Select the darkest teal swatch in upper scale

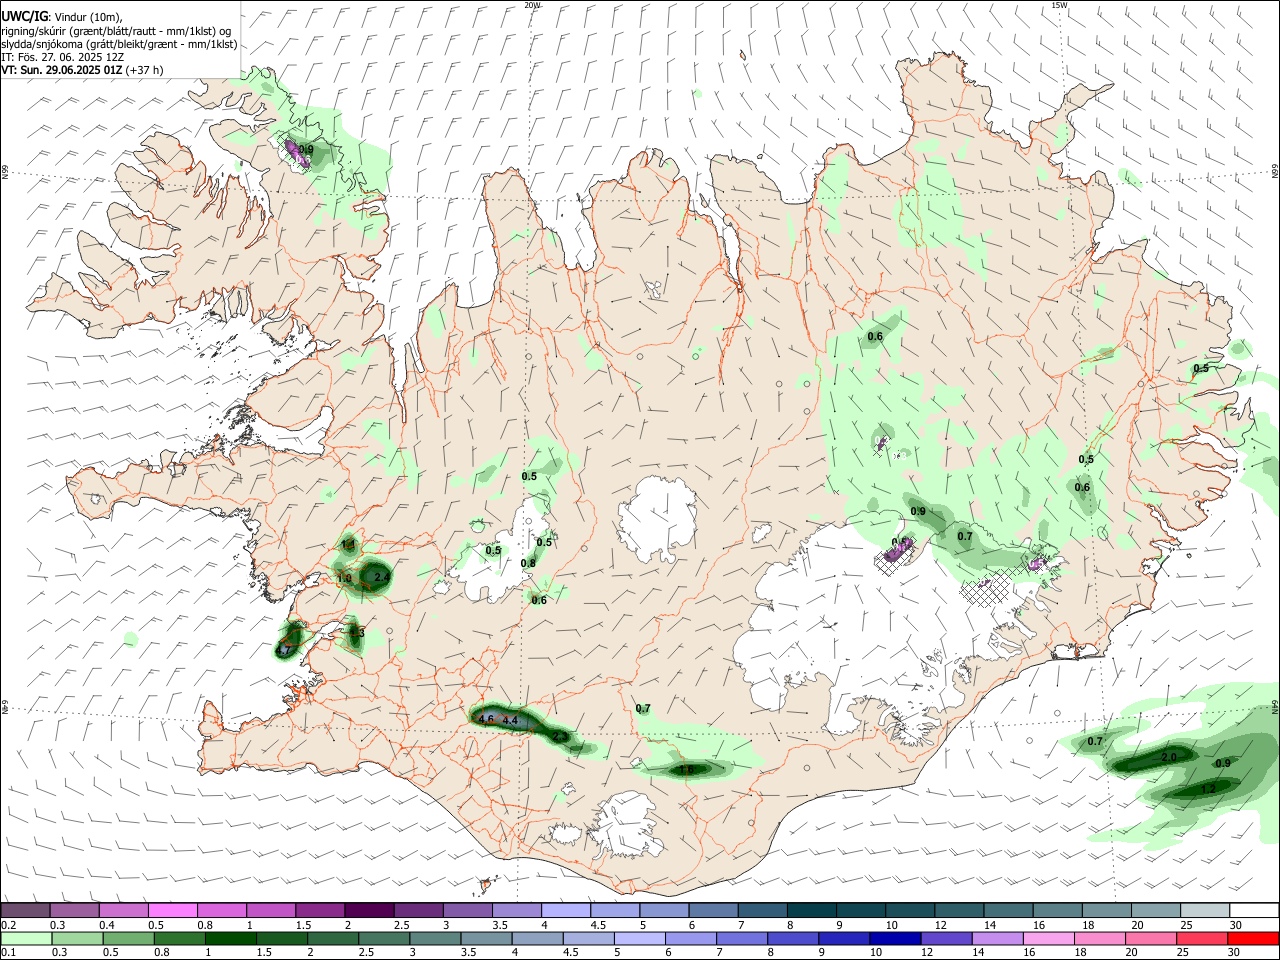812,911
